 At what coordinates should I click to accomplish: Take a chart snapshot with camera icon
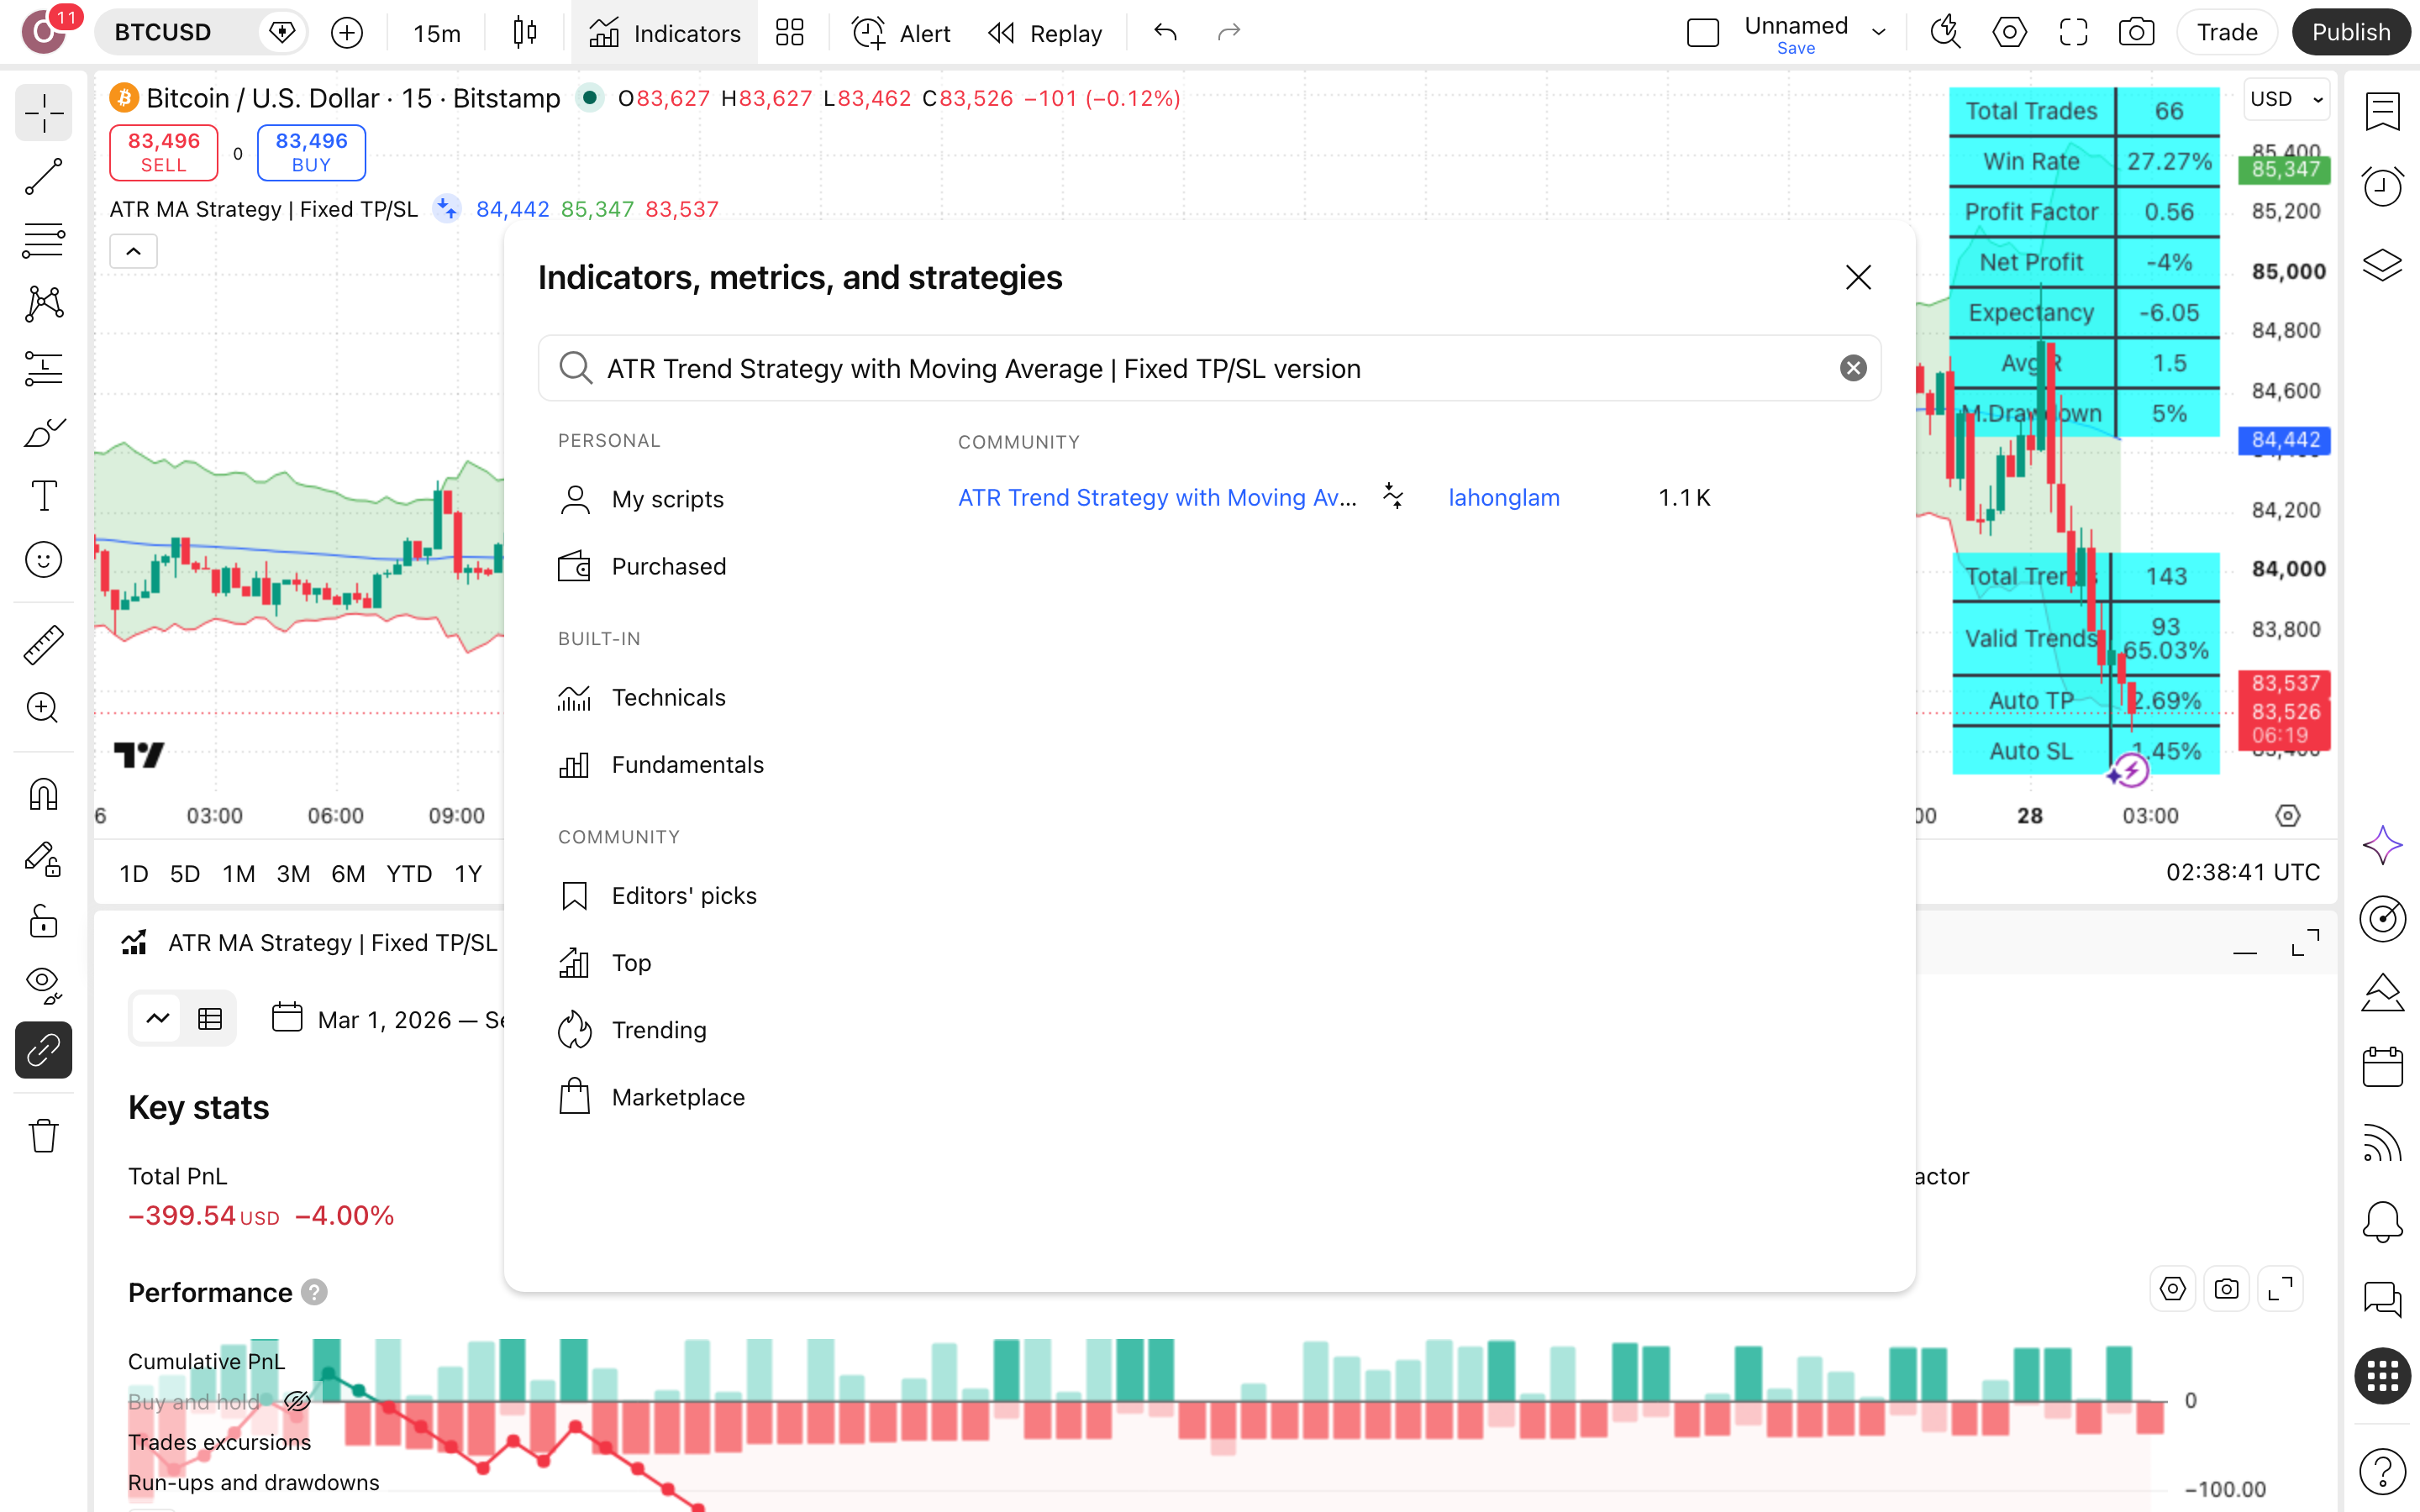coord(2136,33)
